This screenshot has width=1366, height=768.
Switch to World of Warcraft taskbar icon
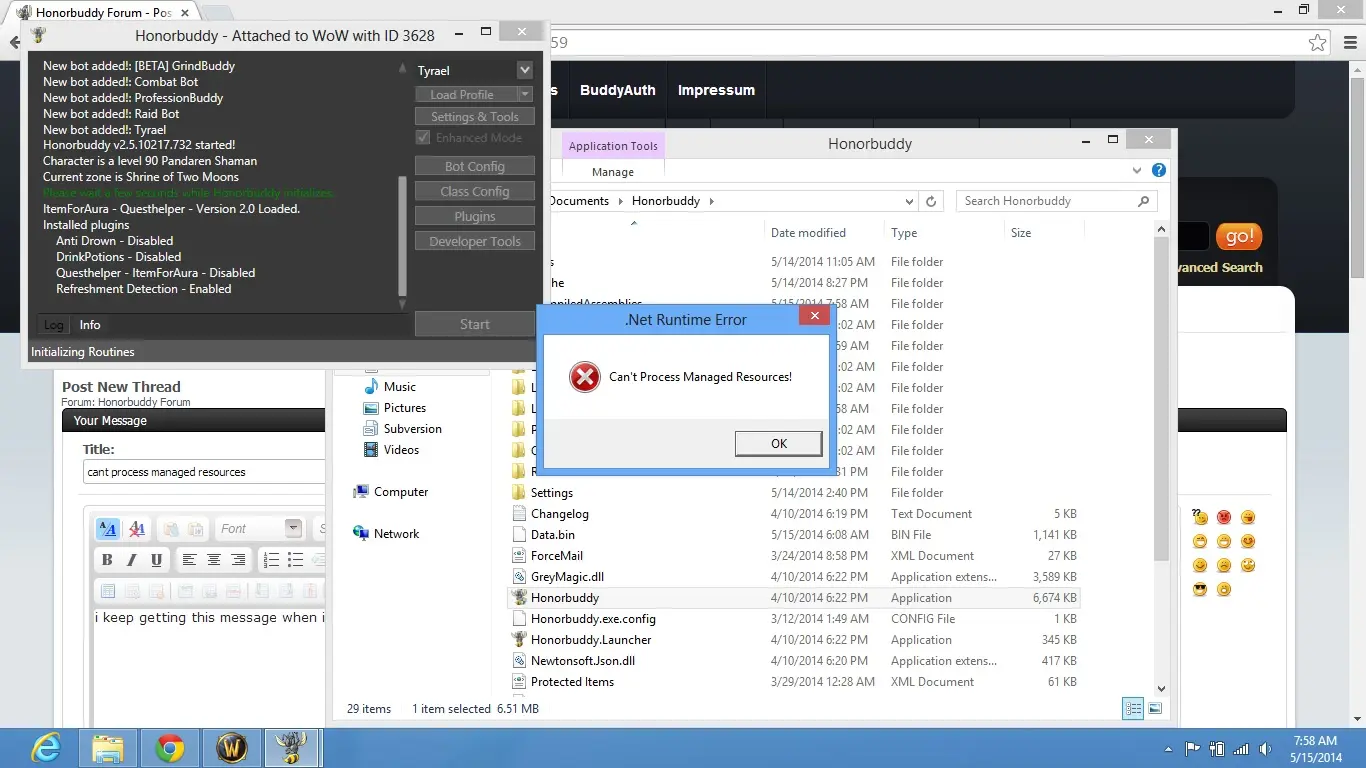[x=232, y=747]
